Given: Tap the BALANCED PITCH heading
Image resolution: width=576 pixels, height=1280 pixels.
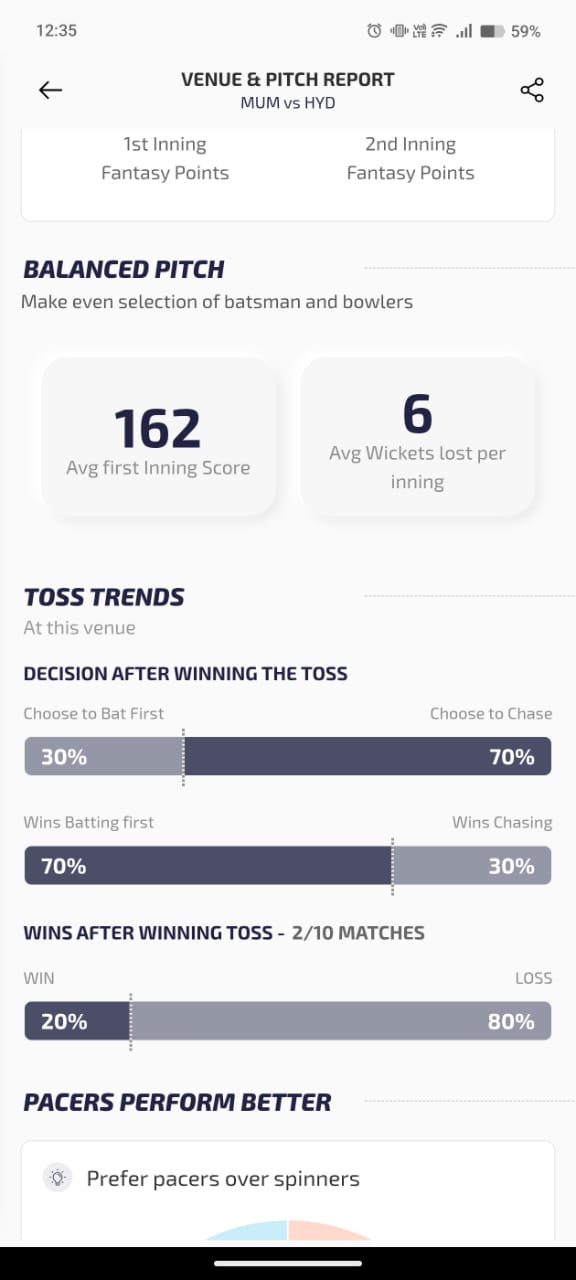Looking at the screenshot, I should [124, 269].
